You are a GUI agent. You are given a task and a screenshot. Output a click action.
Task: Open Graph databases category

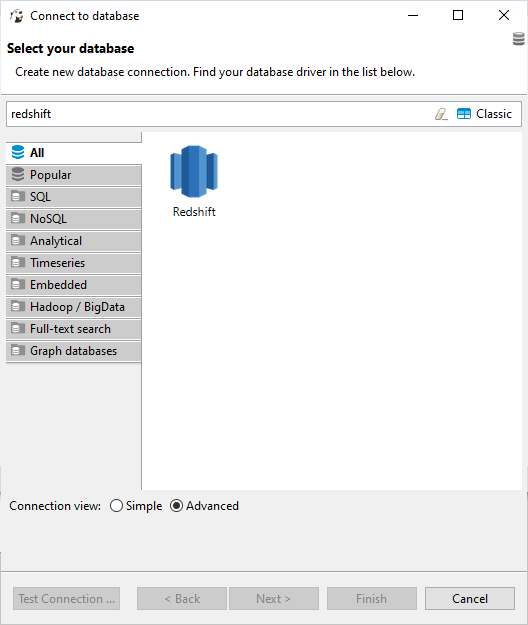click(x=74, y=351)
